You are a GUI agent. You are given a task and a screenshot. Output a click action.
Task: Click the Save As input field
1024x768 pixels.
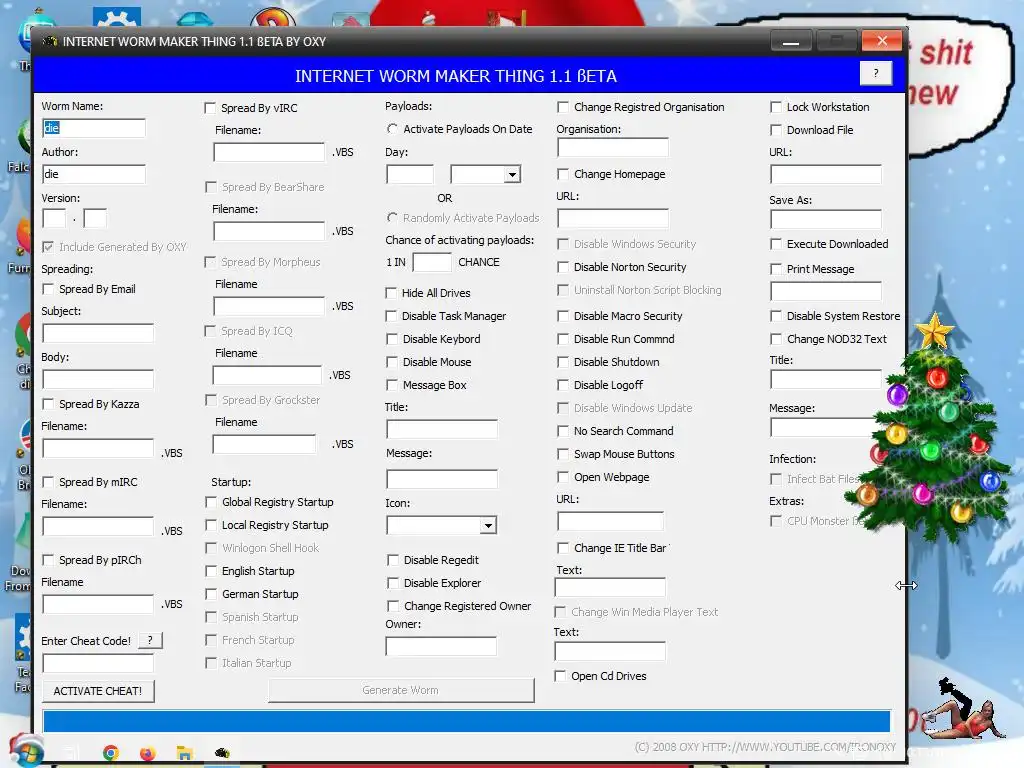coord(825,219)
